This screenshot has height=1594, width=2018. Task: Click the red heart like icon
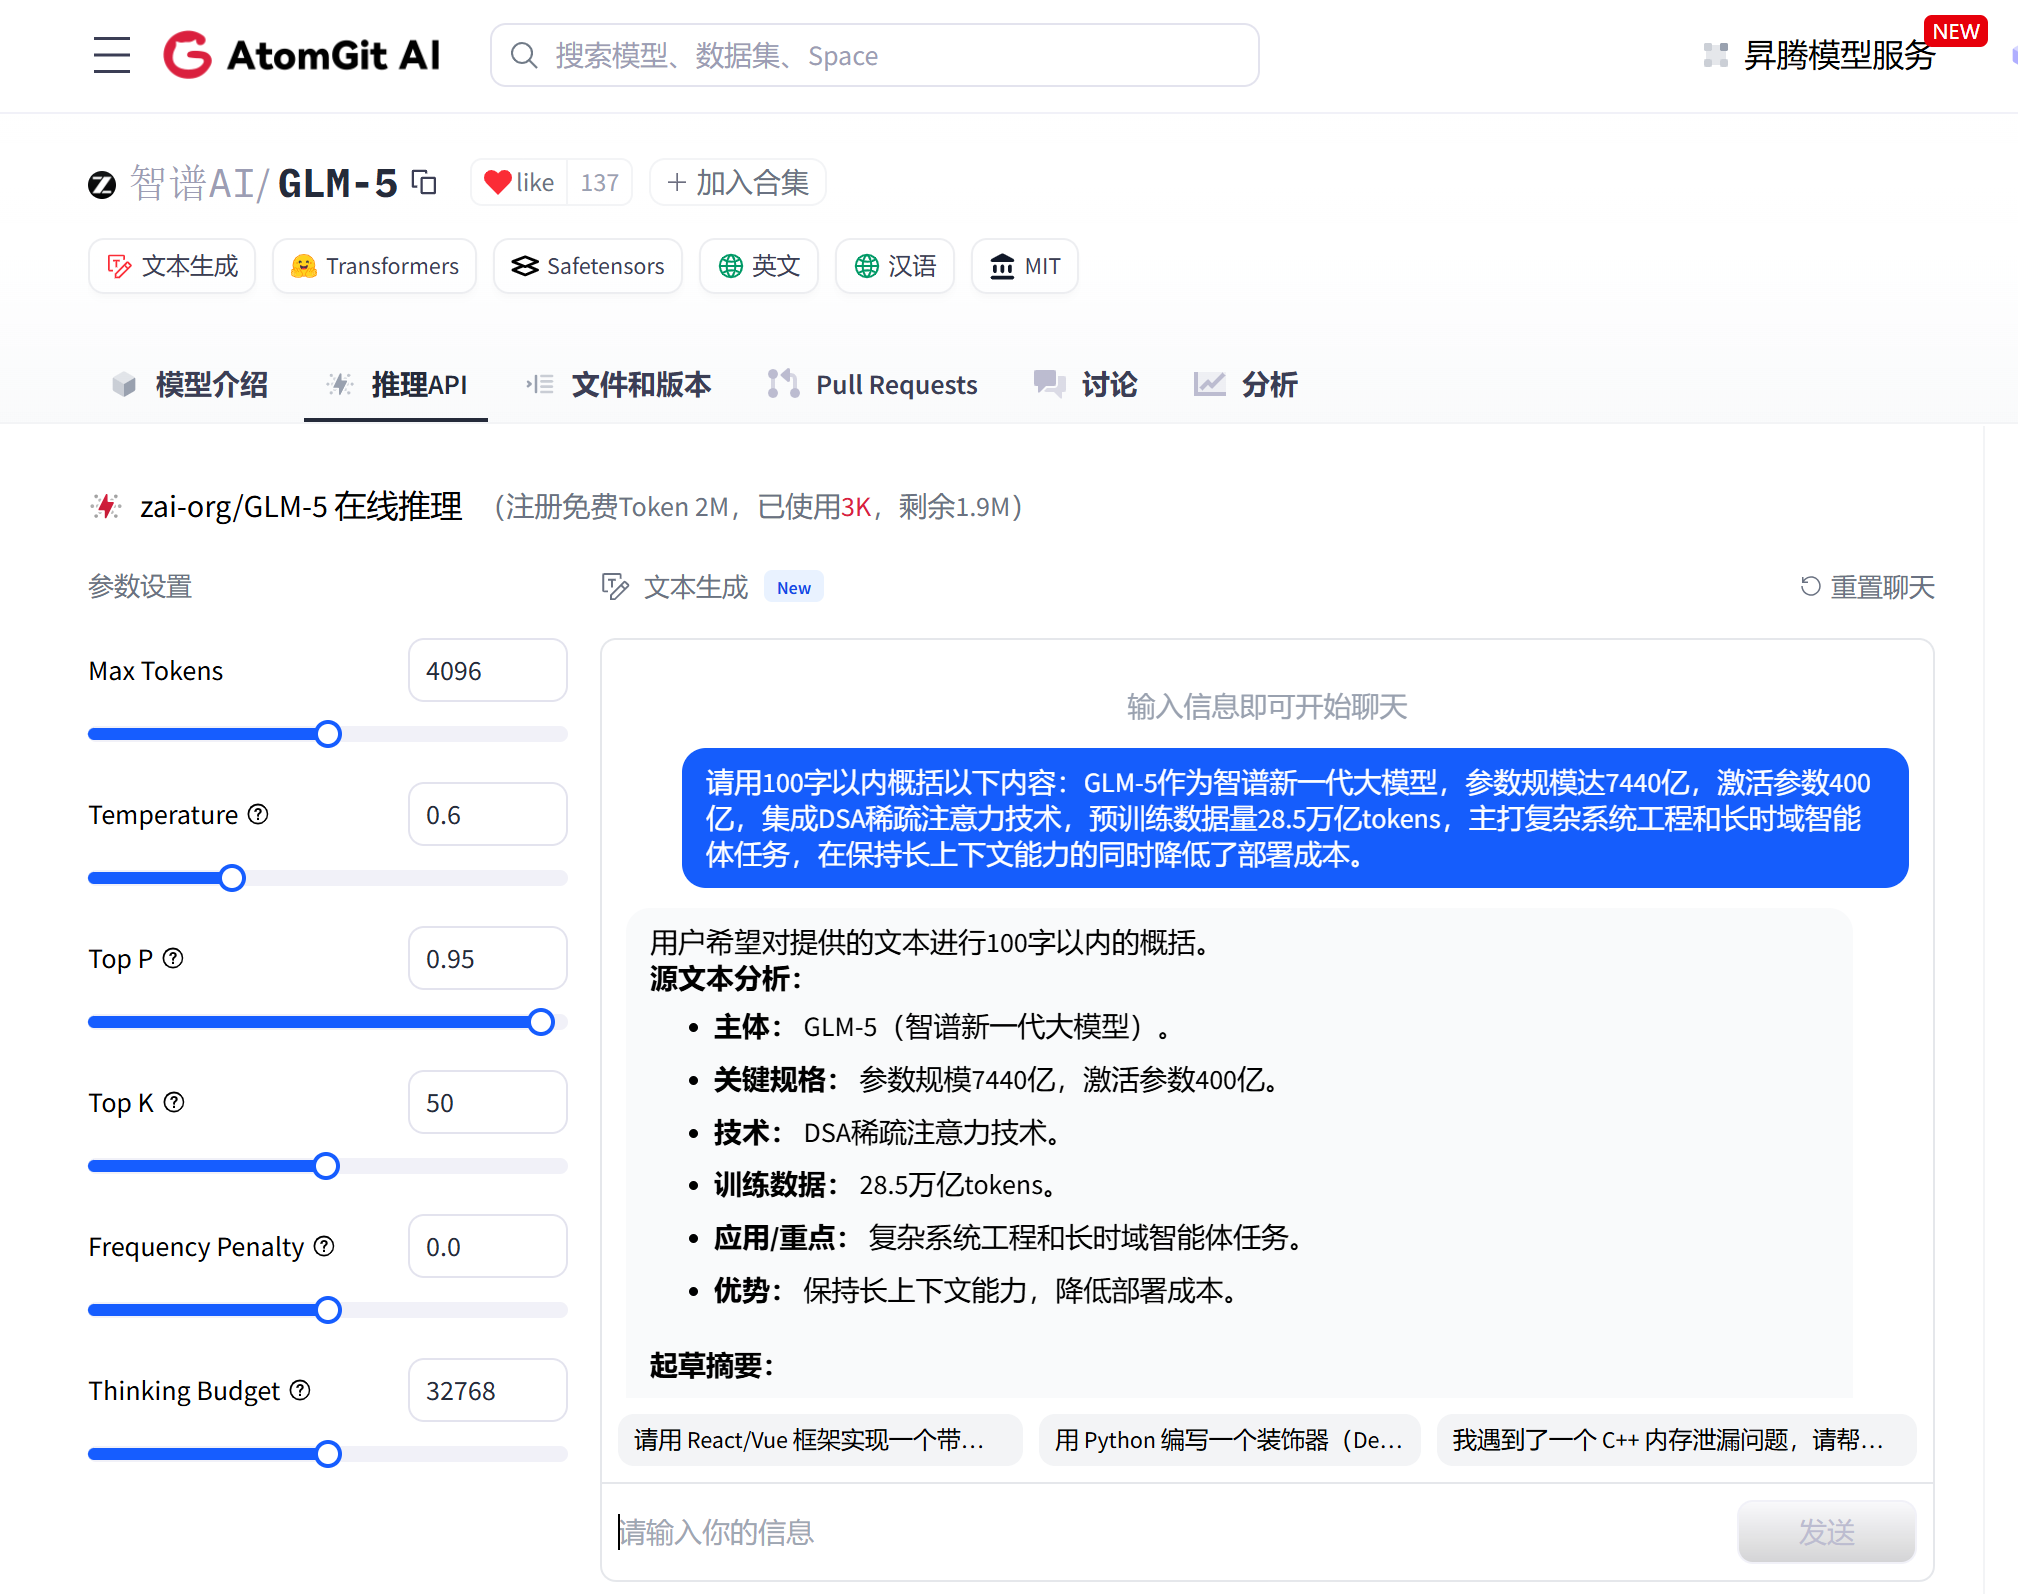click(497, 182)
